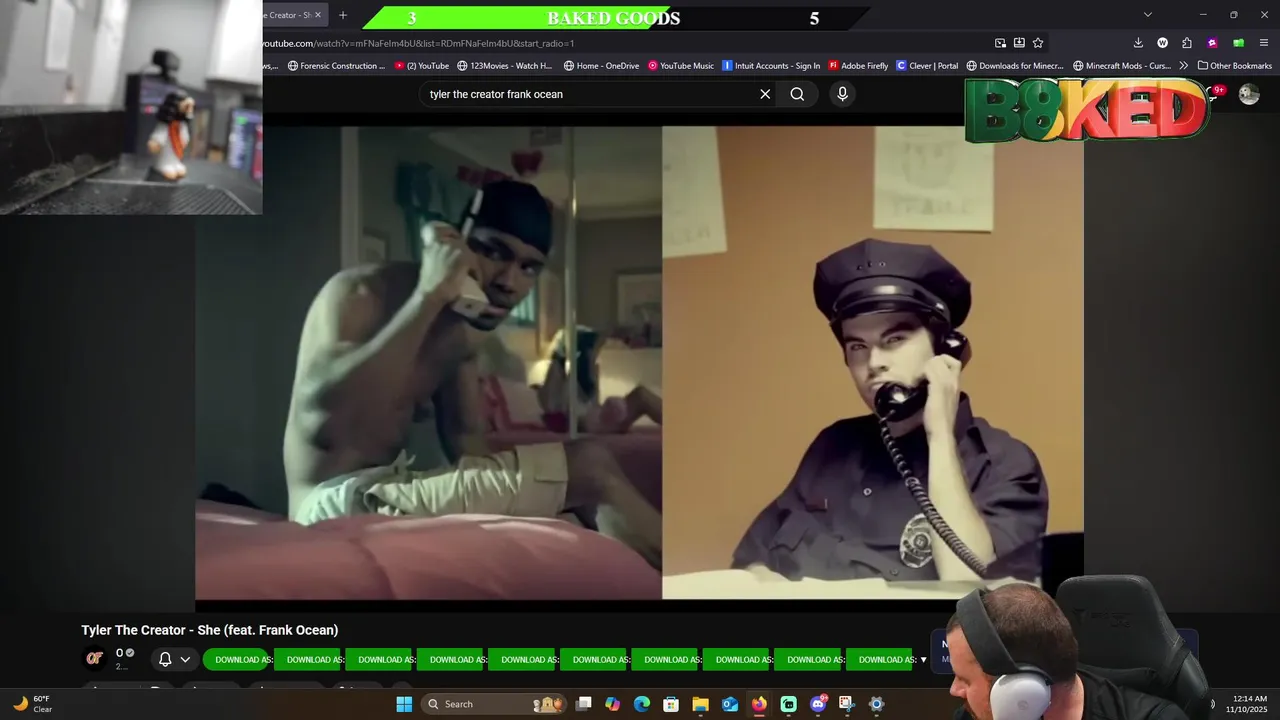Close the Tyler The Creator browser tab
Viewport: 1280px width, 720px height.
318,15
